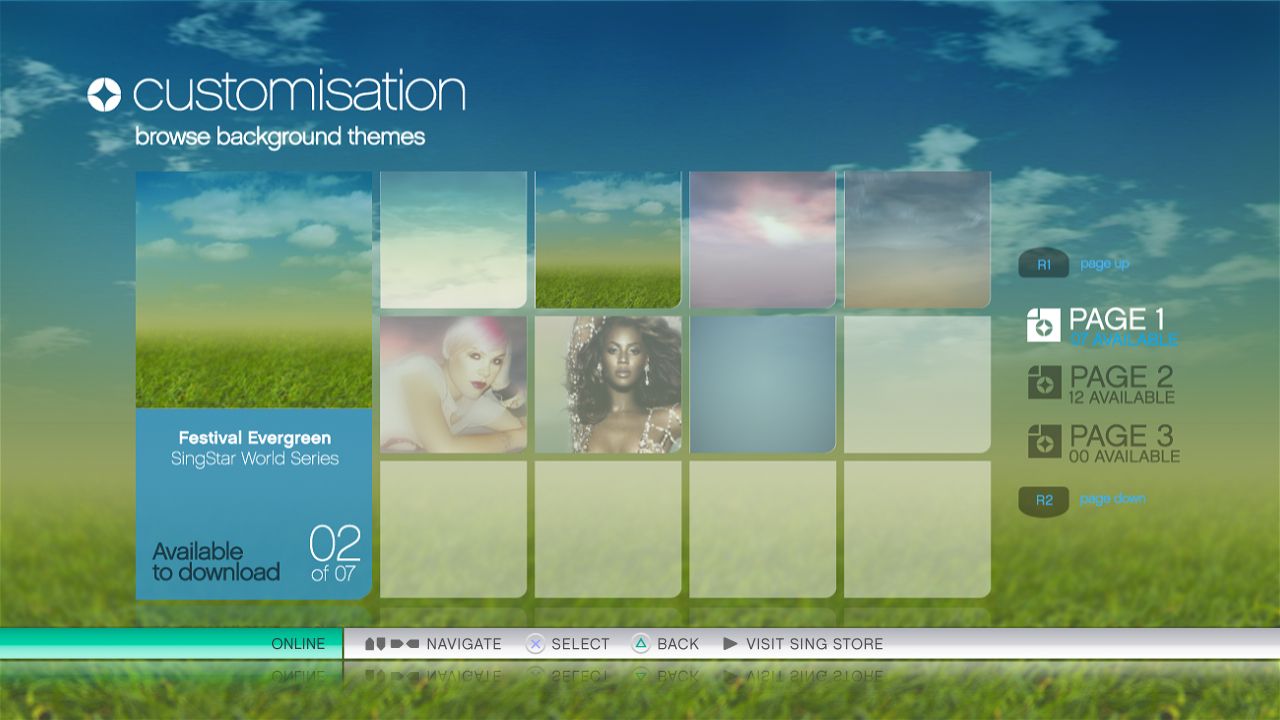Click the R1 page up button icon
The width and height of the screenshot is (1280, 720).
(x=1043, y=265)
